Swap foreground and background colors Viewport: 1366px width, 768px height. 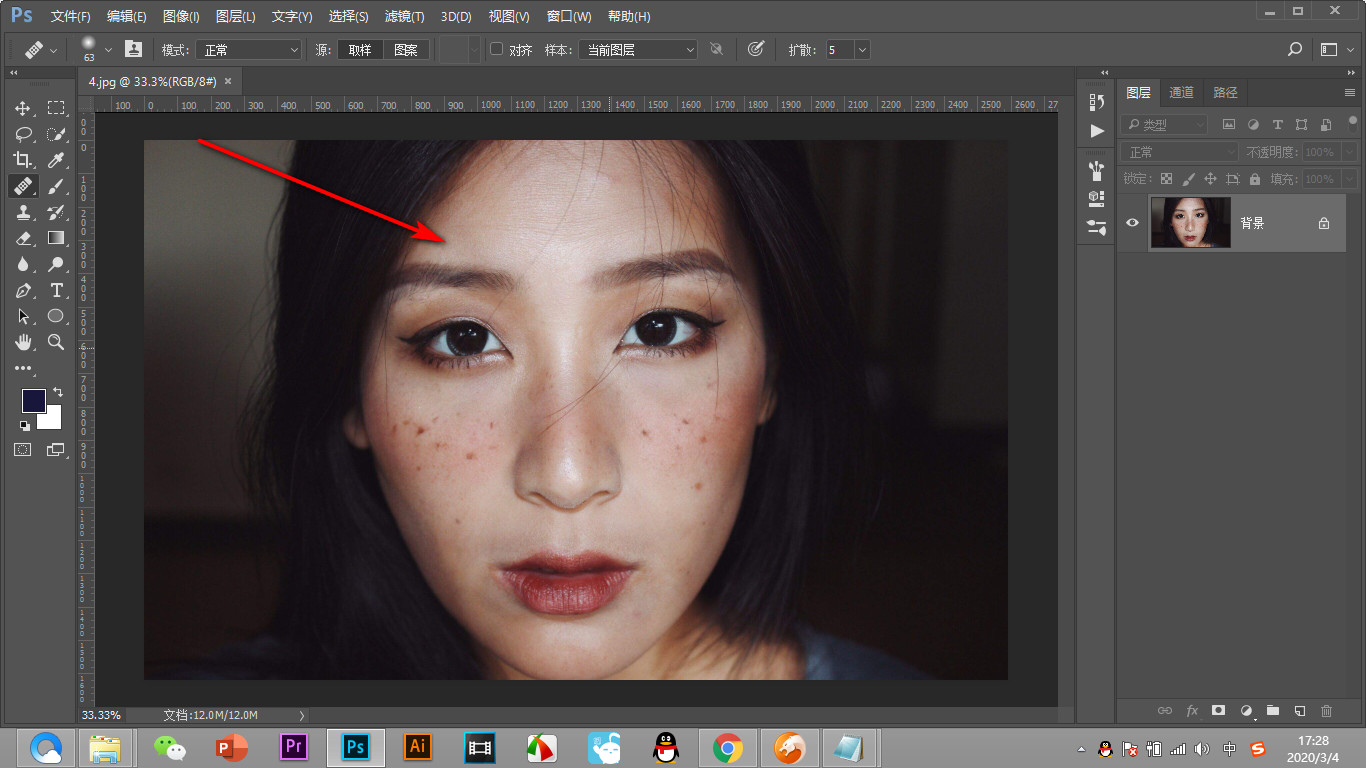coord(57,393)
